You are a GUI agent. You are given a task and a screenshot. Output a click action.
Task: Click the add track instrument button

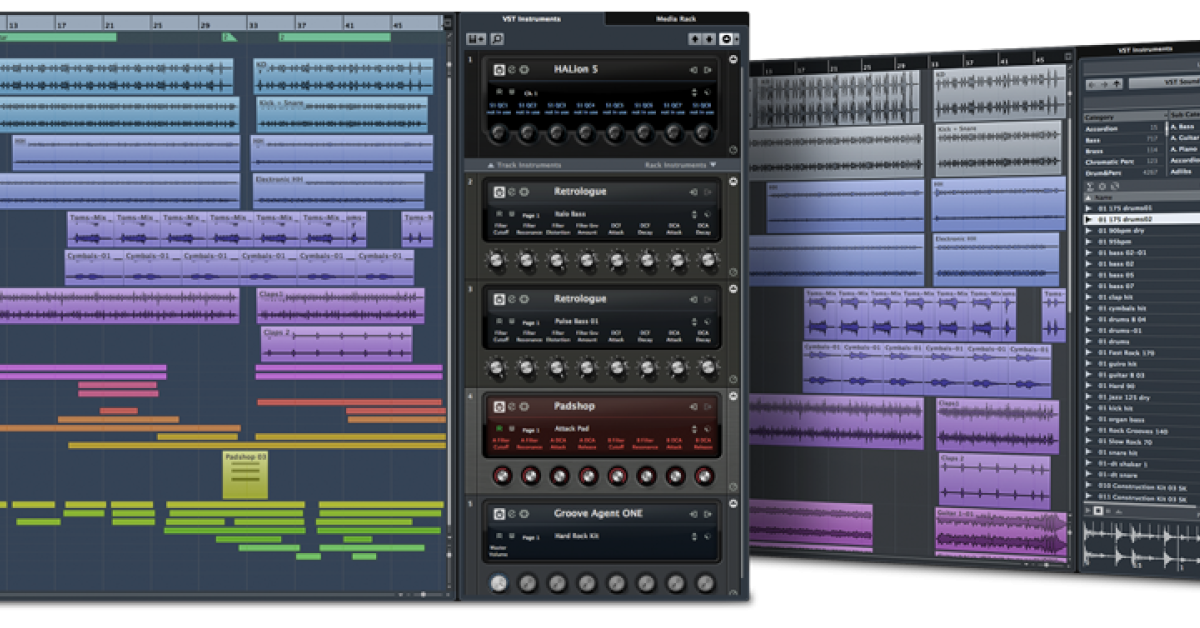coord(475,39)
